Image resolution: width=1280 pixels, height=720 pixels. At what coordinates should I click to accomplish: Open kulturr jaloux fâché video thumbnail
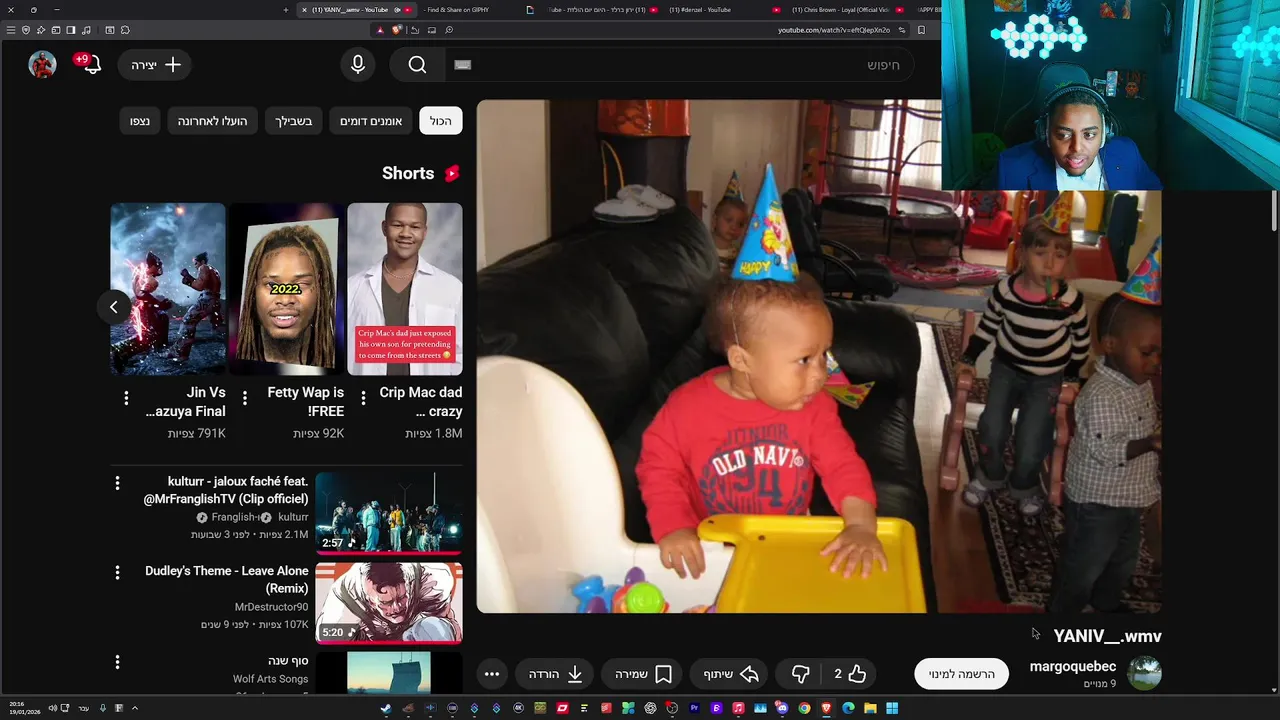pyautogui.click(x=389, y=513)
